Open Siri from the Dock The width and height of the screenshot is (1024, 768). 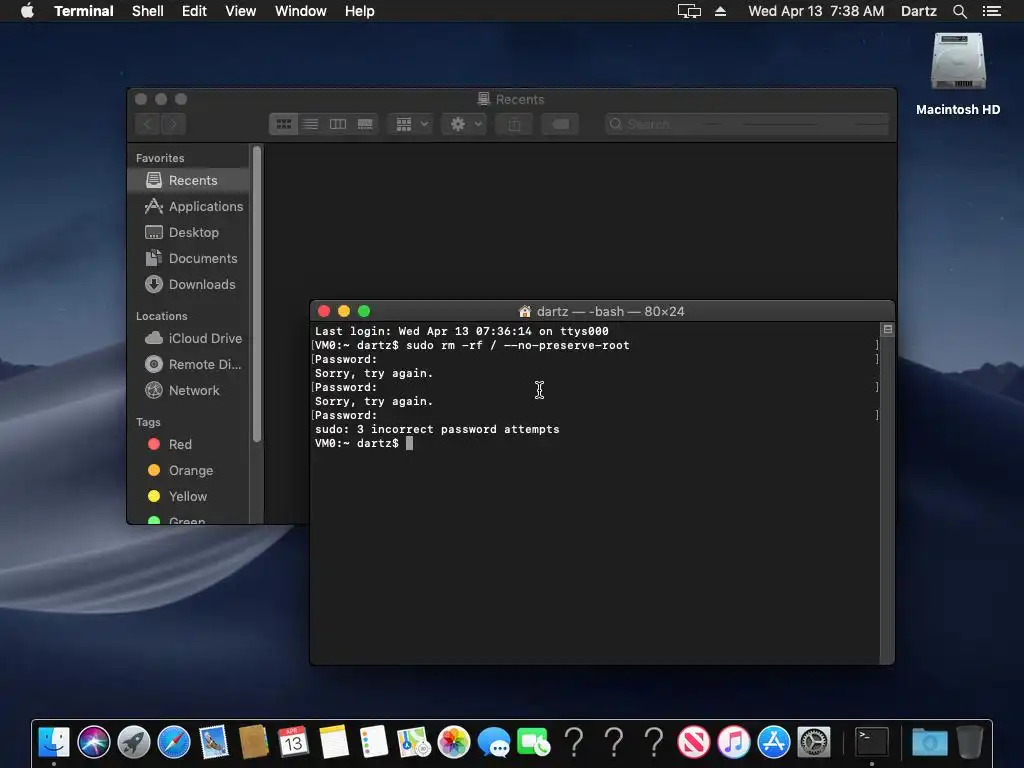[94, 743]
